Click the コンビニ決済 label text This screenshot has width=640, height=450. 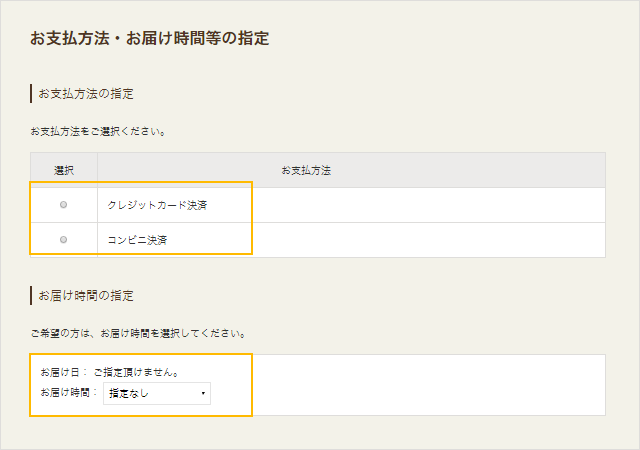(137, 240)
